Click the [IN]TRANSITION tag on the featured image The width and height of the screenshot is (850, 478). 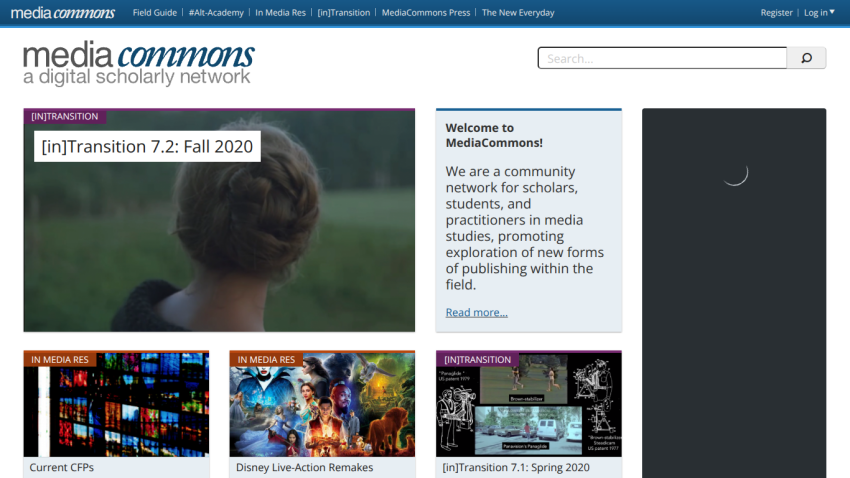65,117
